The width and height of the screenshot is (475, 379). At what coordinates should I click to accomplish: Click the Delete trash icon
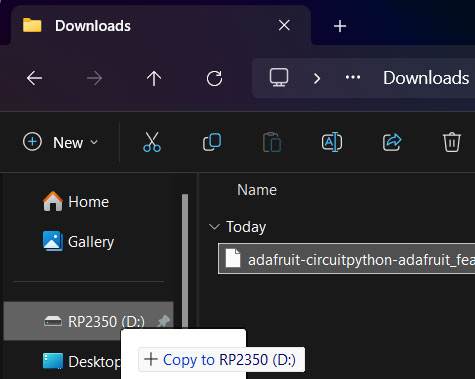pyautogui.click(x=452, y=142)
